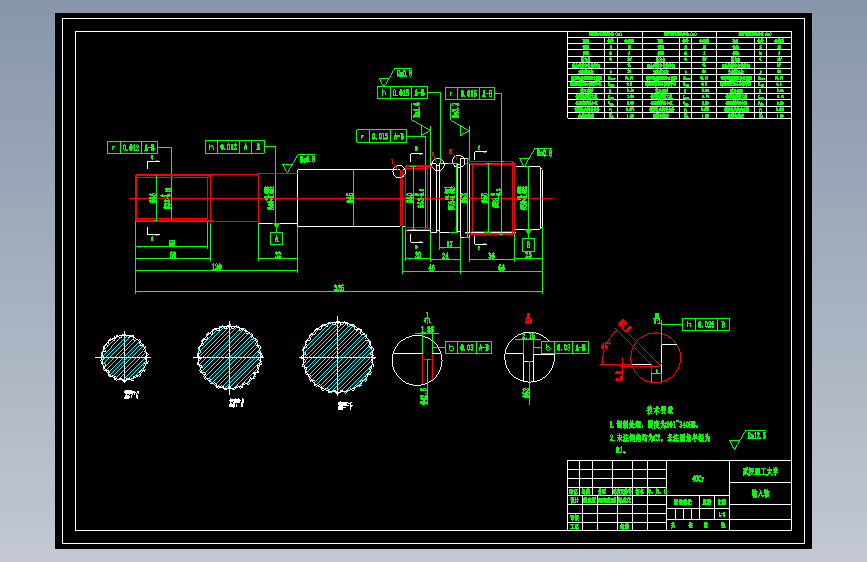This screenshot has height=562, width=867.
Task: Select the vertical Ra3.2 roughness label
Action: (x=456, y=110)
